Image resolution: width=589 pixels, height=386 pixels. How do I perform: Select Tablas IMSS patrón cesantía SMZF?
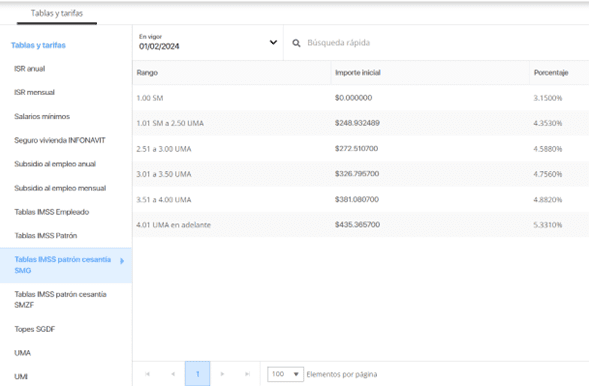(60, 300)
